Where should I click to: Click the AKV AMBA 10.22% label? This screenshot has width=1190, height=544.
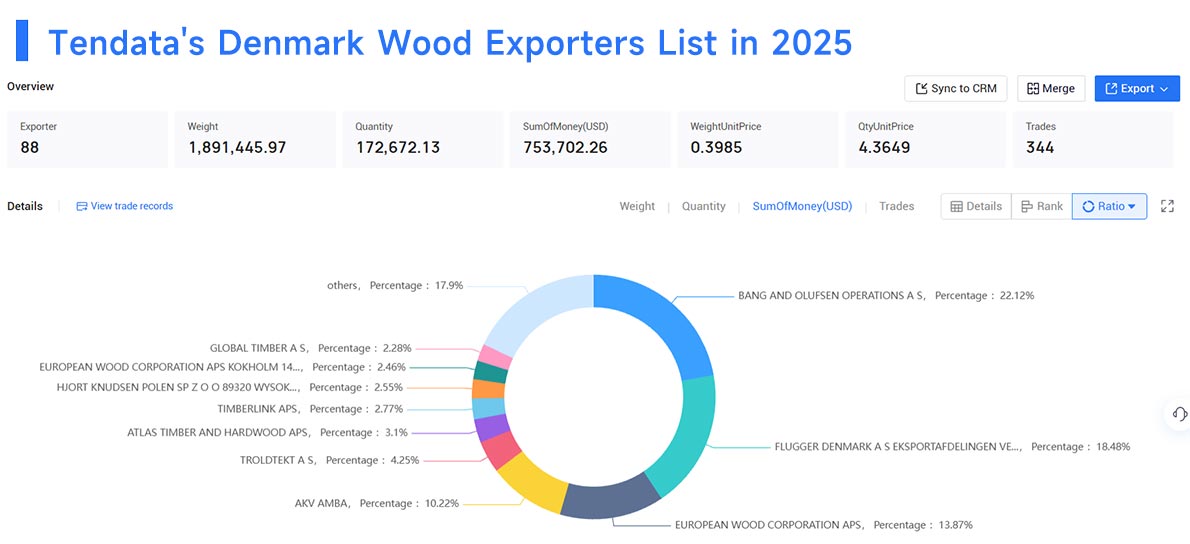(376, 503)
